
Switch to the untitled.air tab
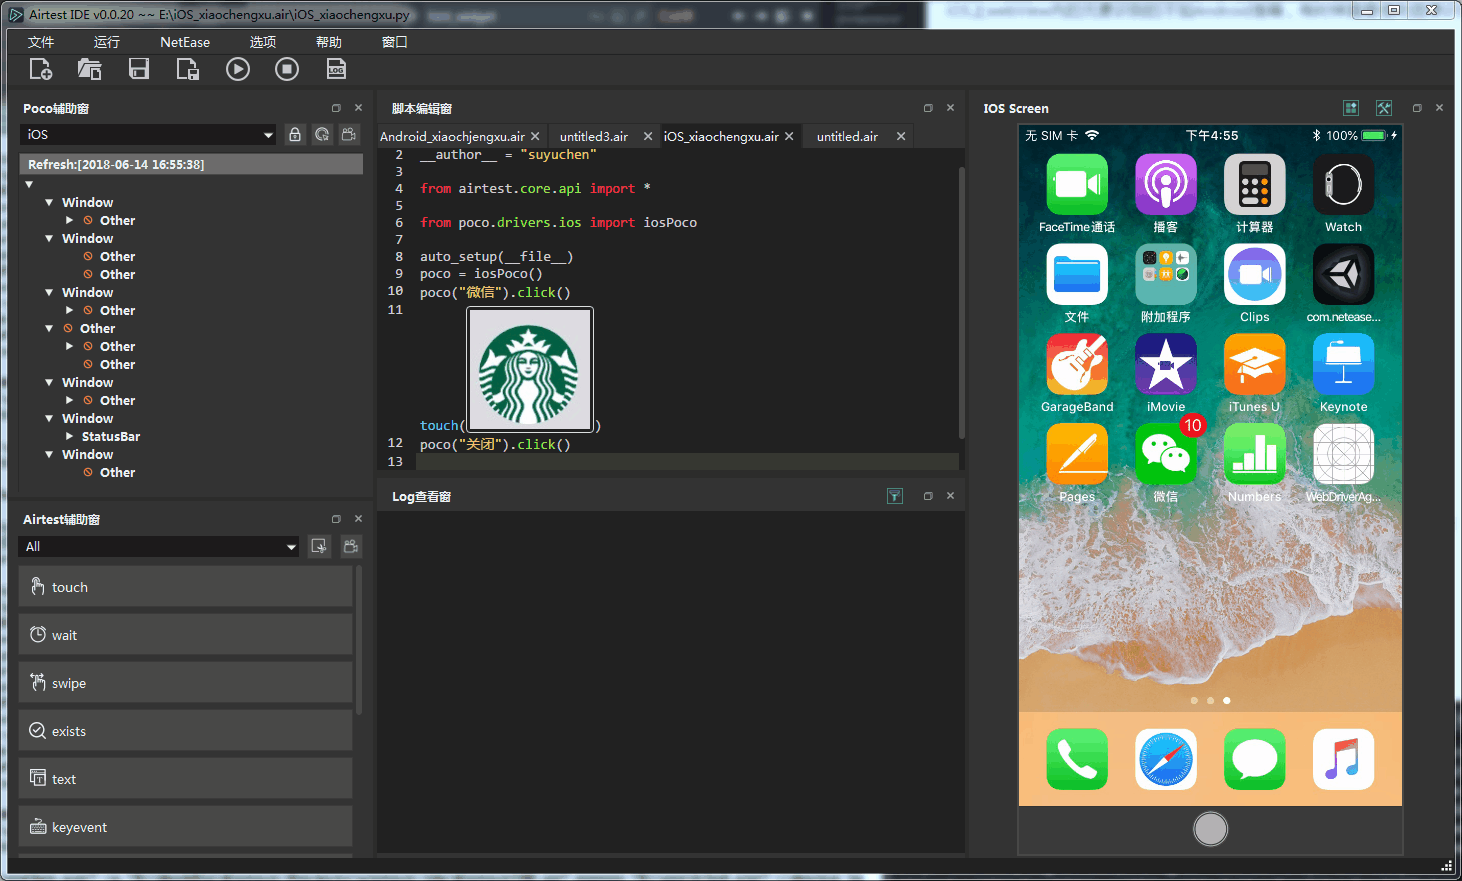tap(847, 137)
